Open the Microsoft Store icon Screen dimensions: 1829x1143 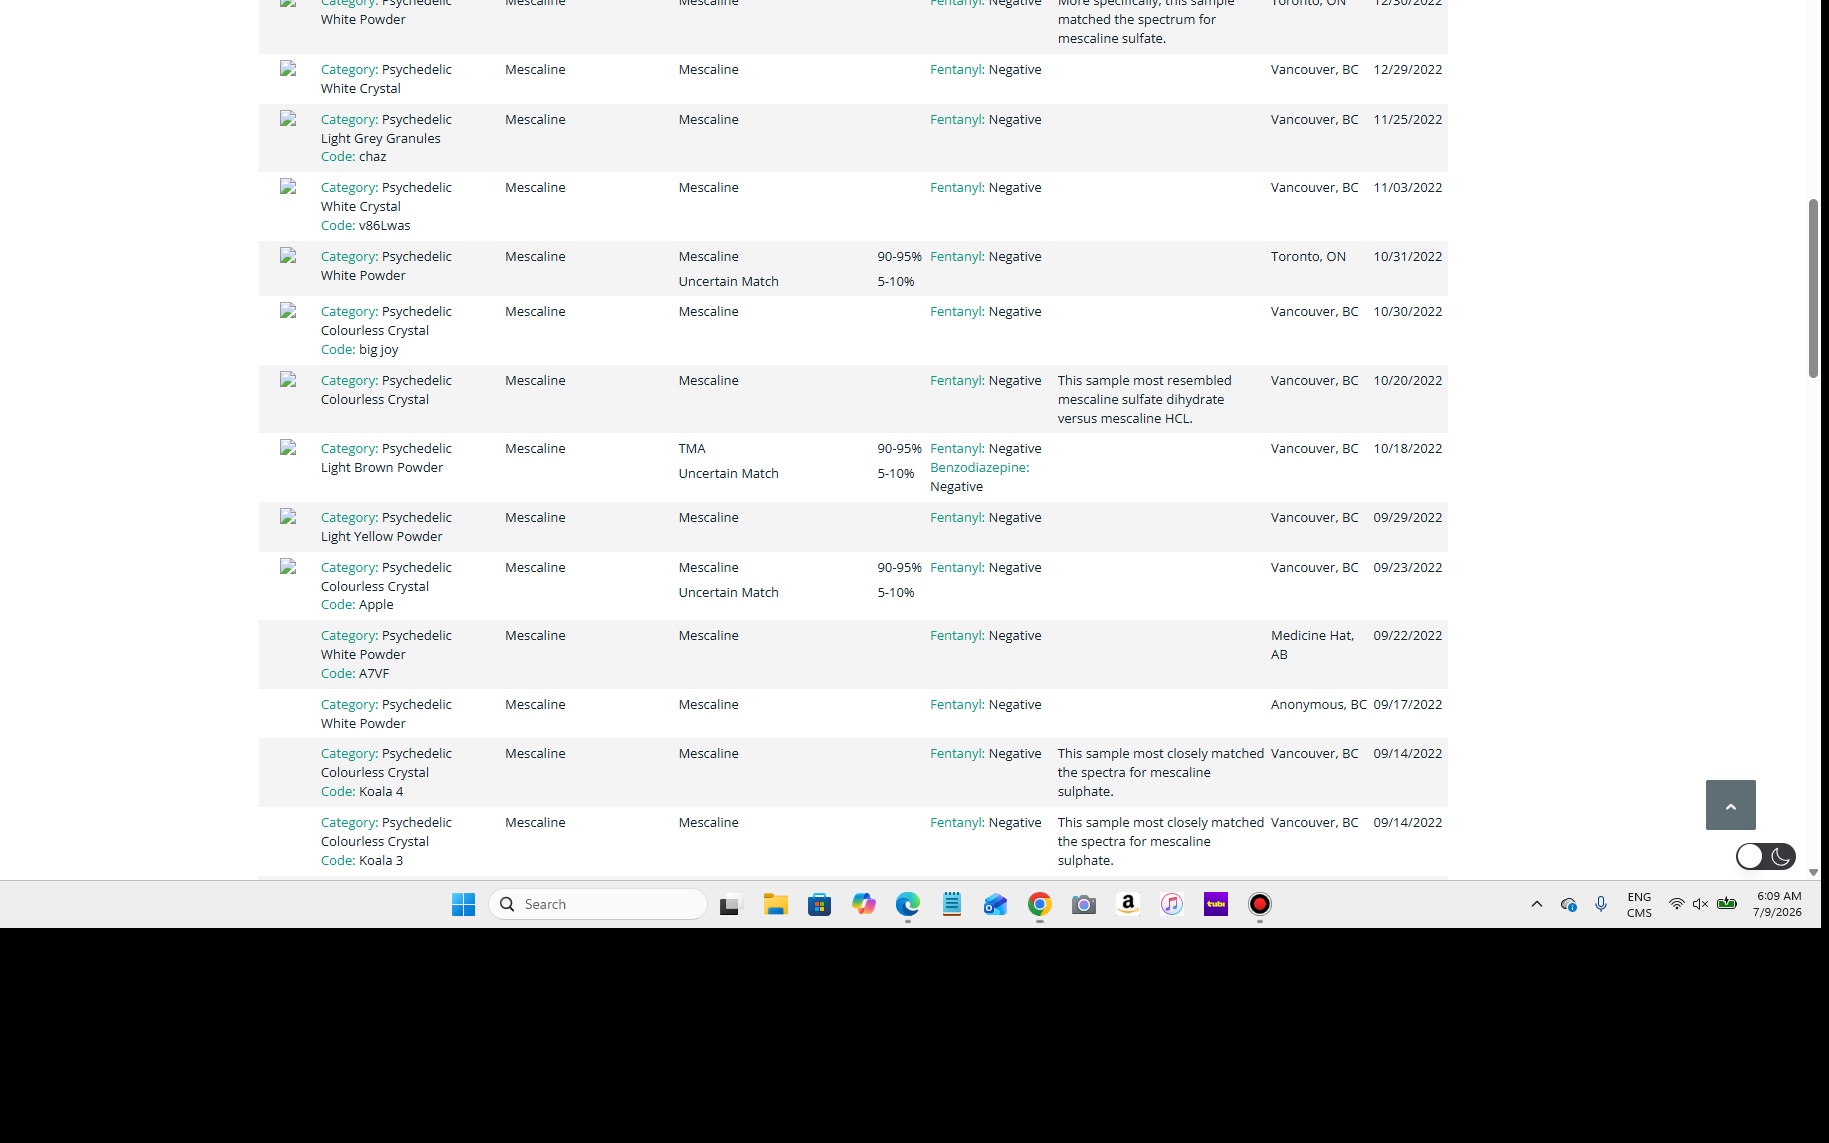[820, 904]
